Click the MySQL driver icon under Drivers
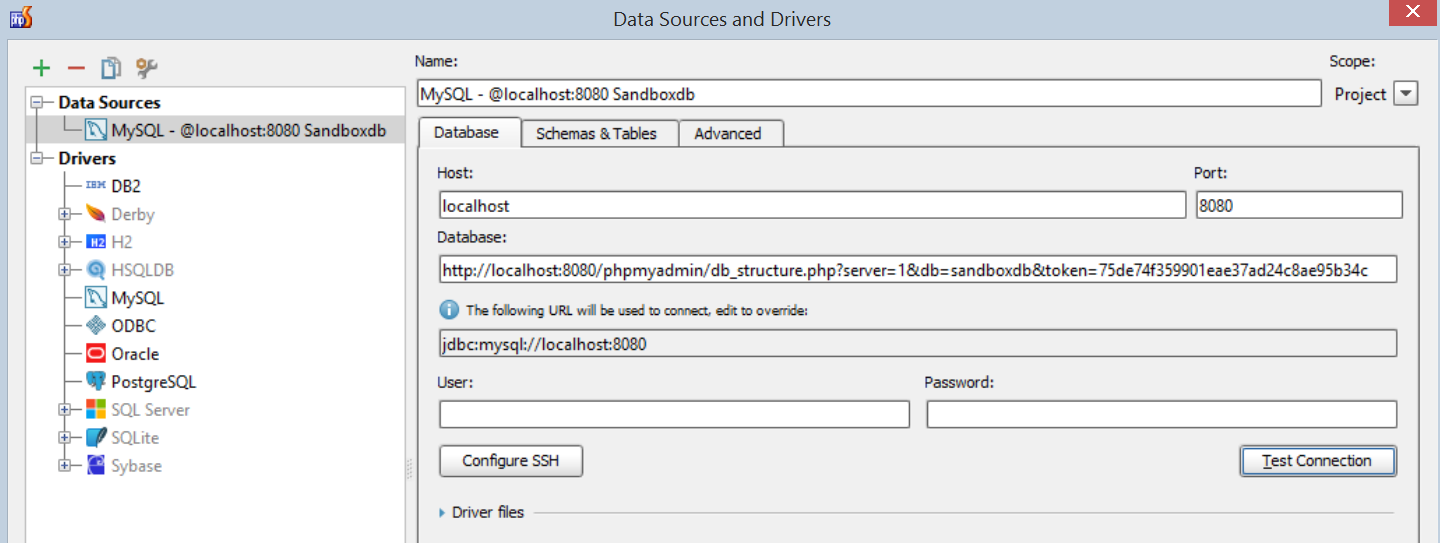The width and height of the screenshot is (1440, 543). point(96,298)
